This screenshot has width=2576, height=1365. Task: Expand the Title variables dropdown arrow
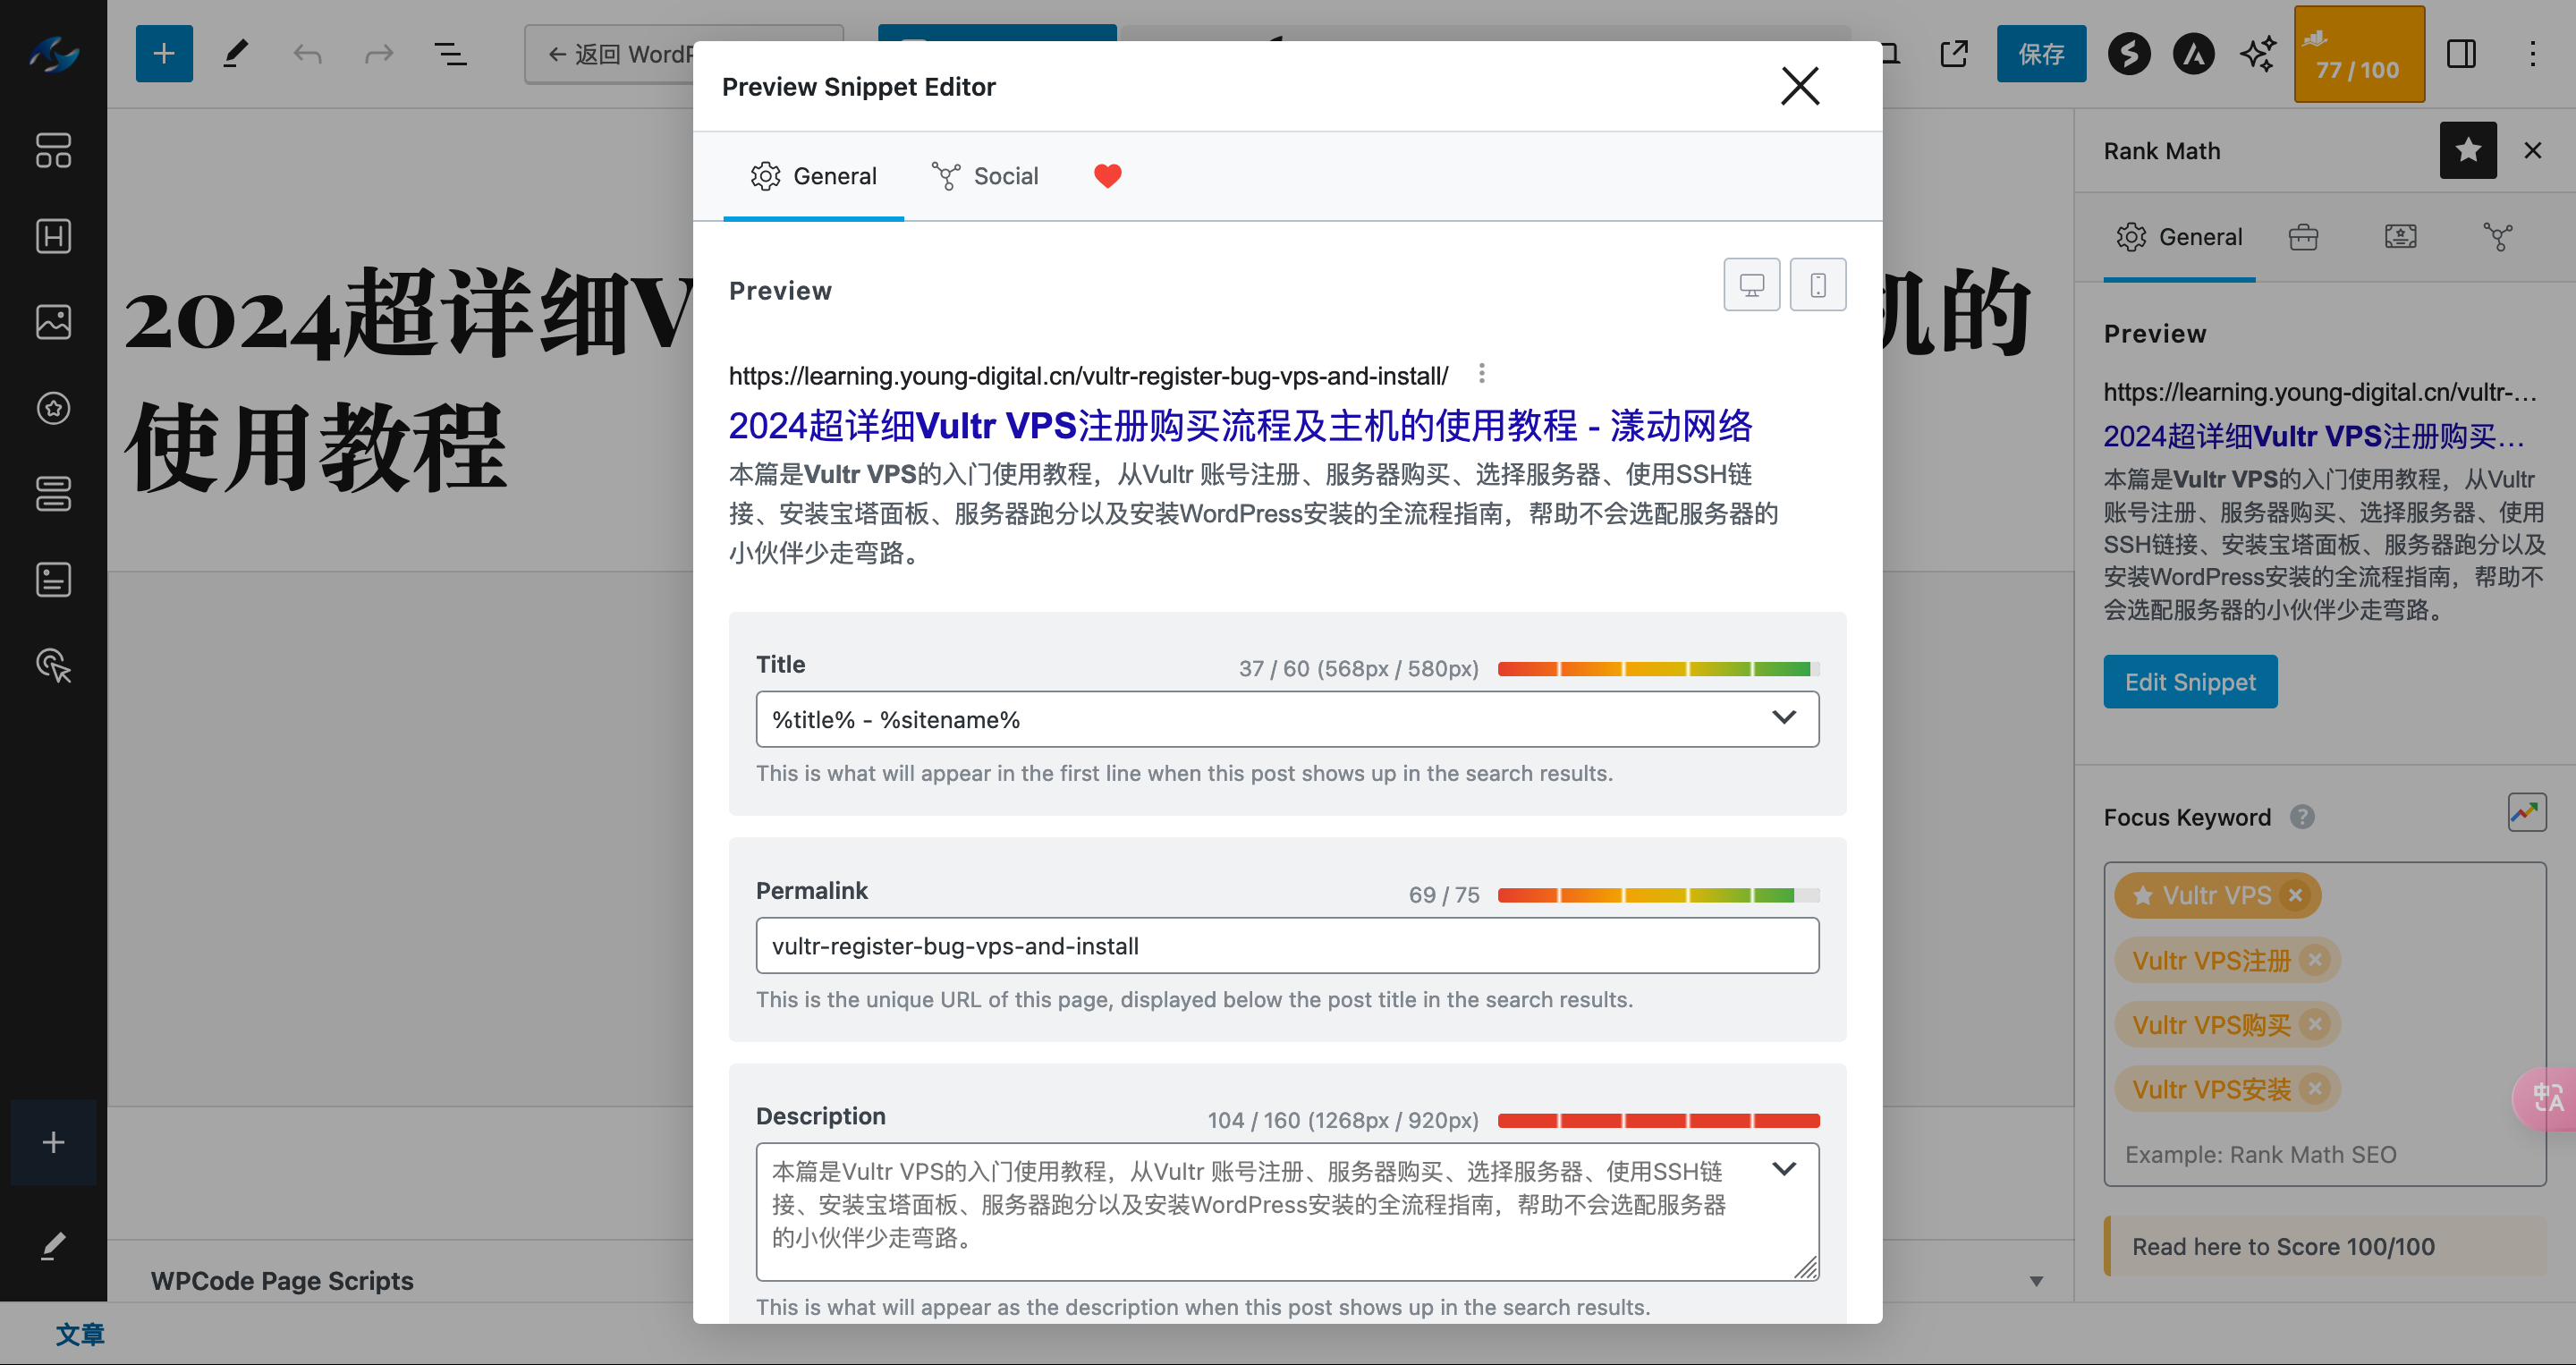coord(1784,718)
